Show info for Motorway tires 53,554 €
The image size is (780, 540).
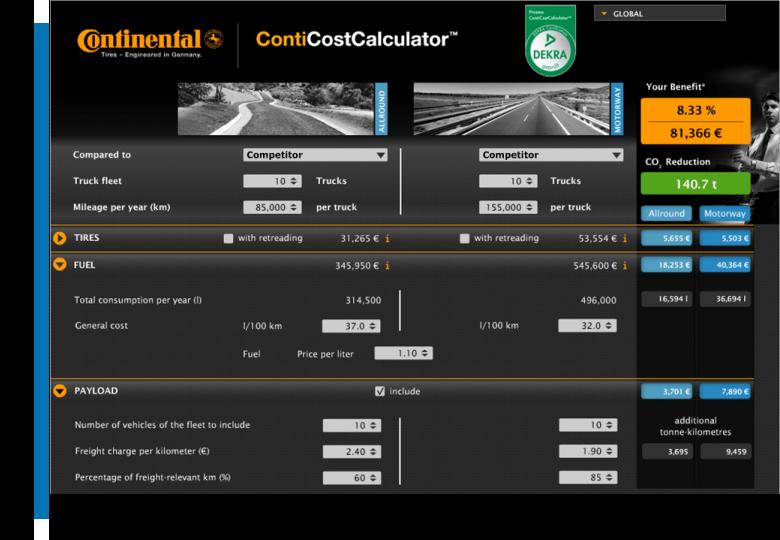[x=625, y=239]
